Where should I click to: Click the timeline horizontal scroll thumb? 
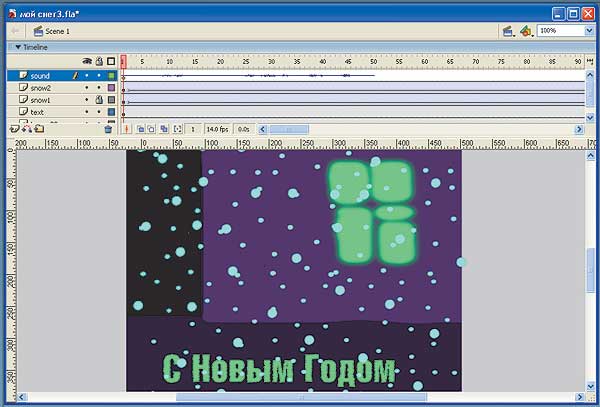(289, 129)
